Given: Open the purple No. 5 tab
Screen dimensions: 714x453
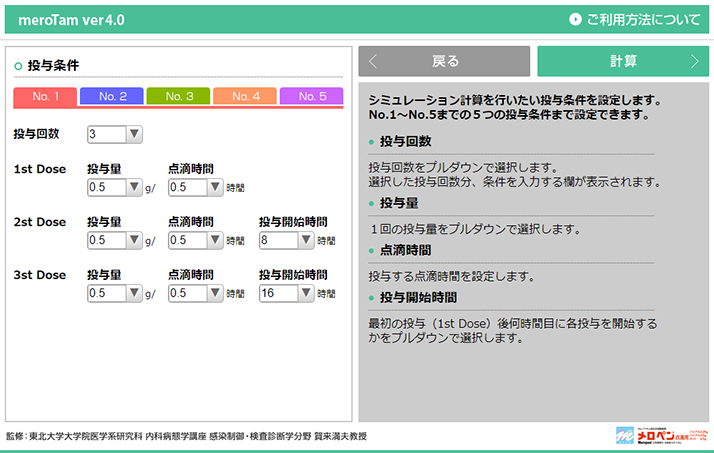Looking at the screenshot, I should [x=312, y=97].
